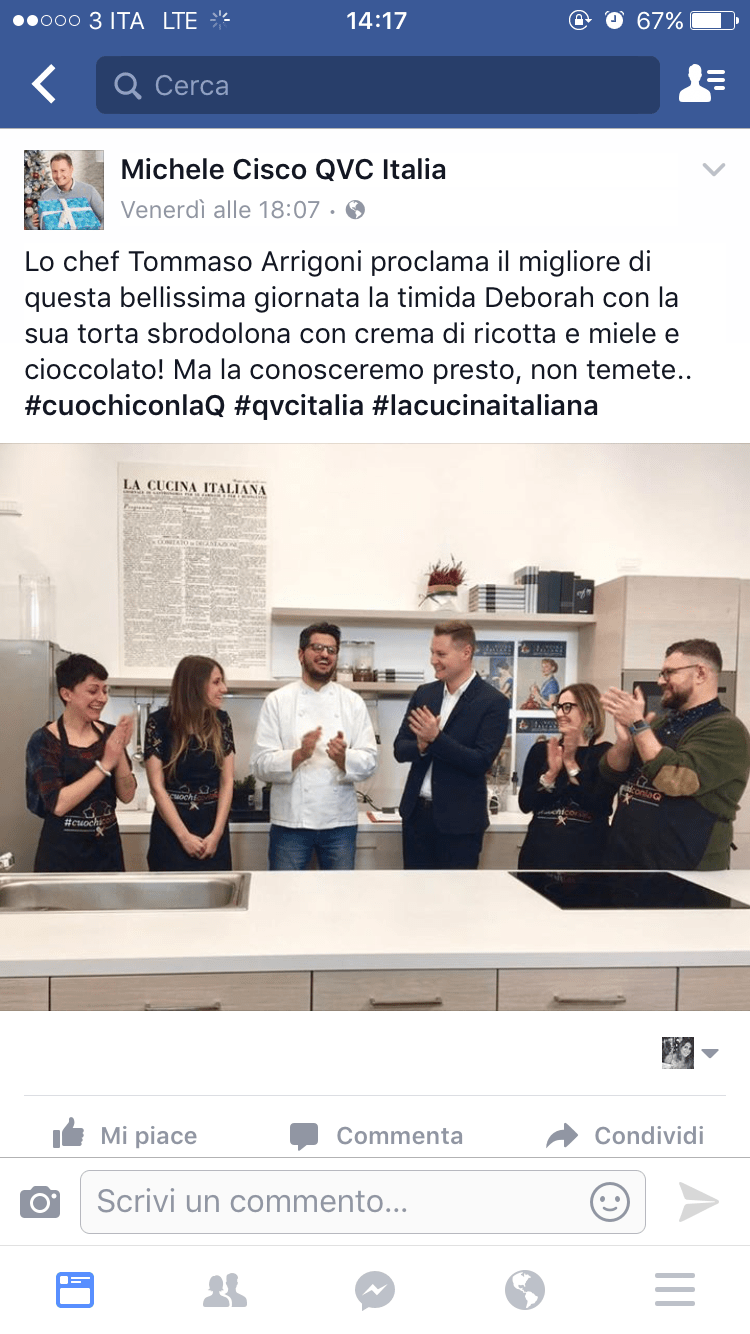750x1334 pixels.
Task: Focus the Cerca search field
Action: pos(378,85)
